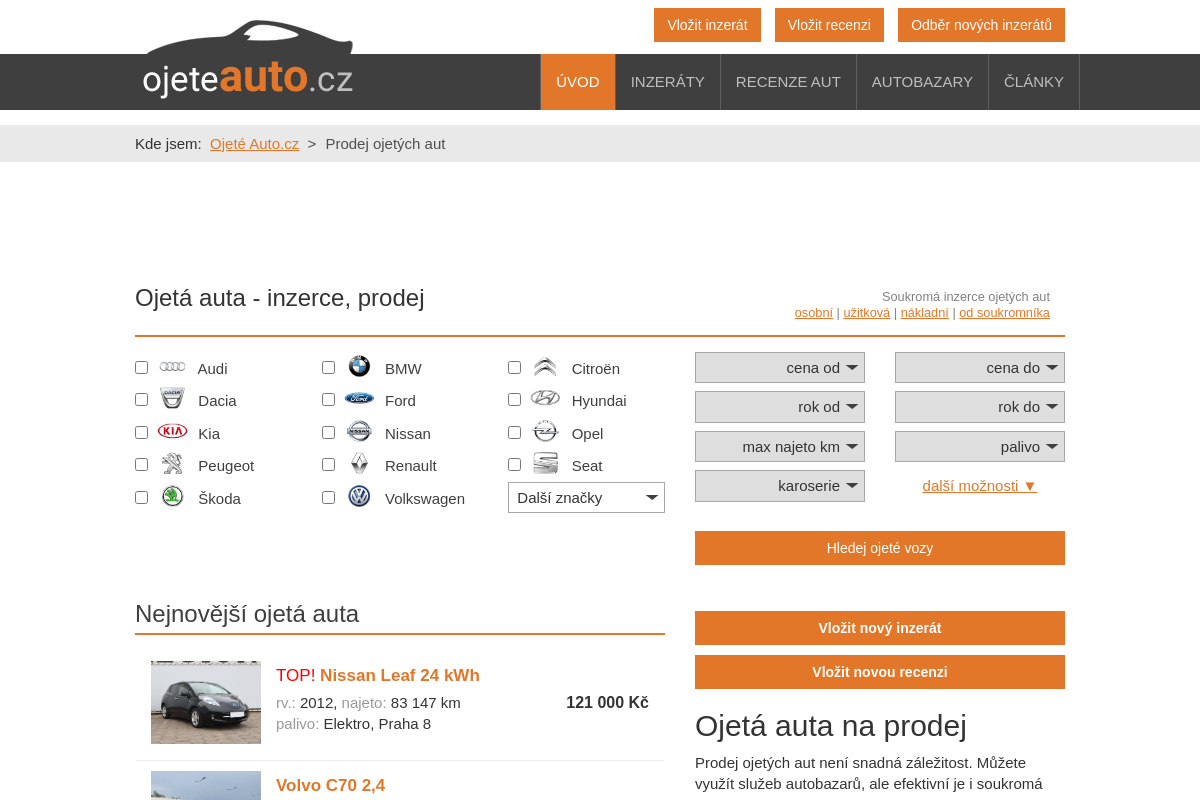Click the Audi brand logo
This screenshot has height=800, width=1200.
point(172,367)
